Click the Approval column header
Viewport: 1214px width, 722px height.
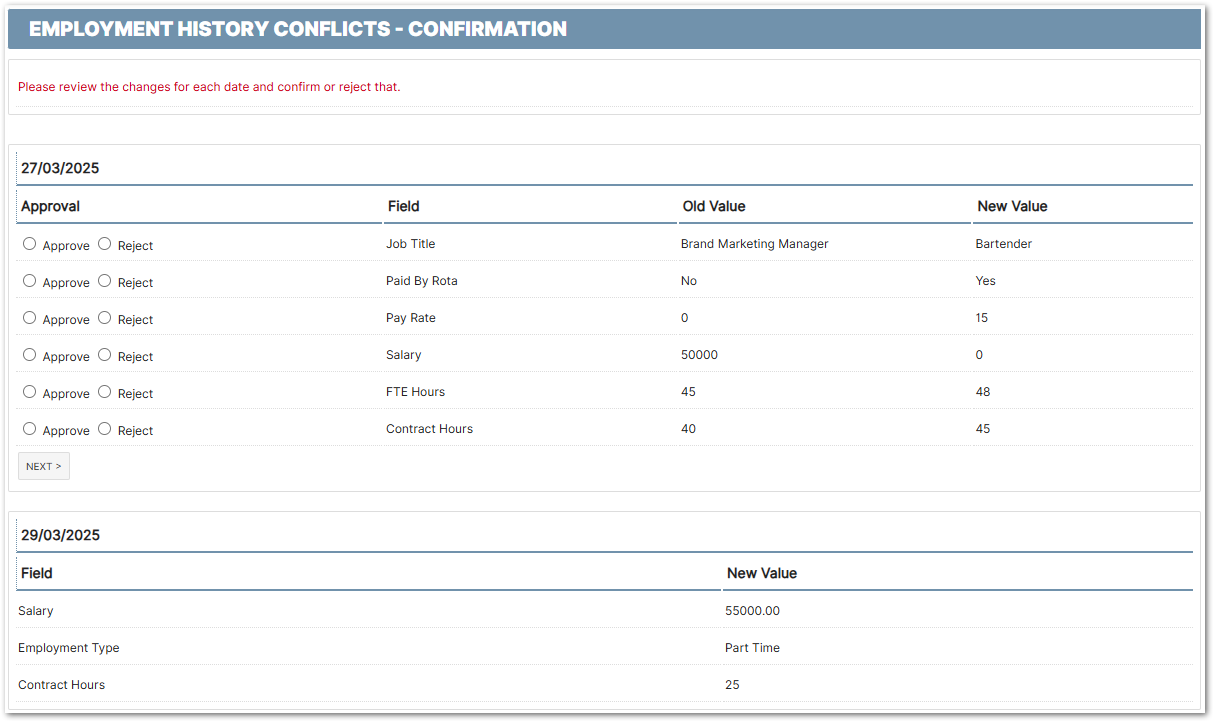click(x=50, y=206)
